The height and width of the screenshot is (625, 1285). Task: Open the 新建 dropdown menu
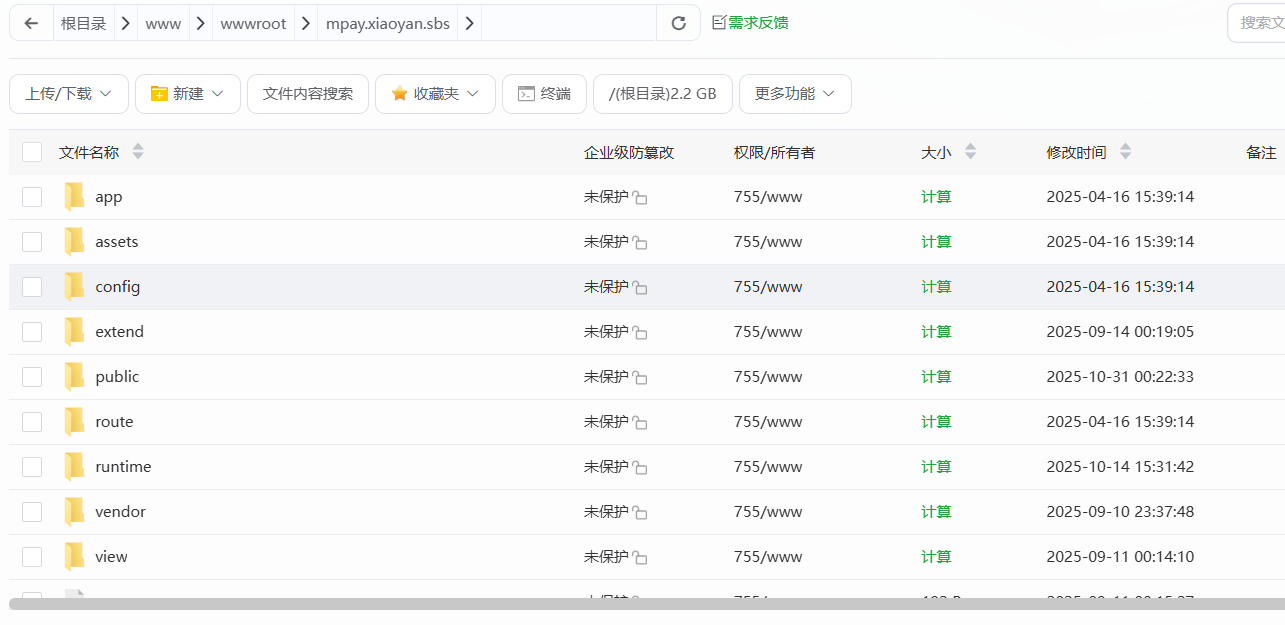(188, 93)
